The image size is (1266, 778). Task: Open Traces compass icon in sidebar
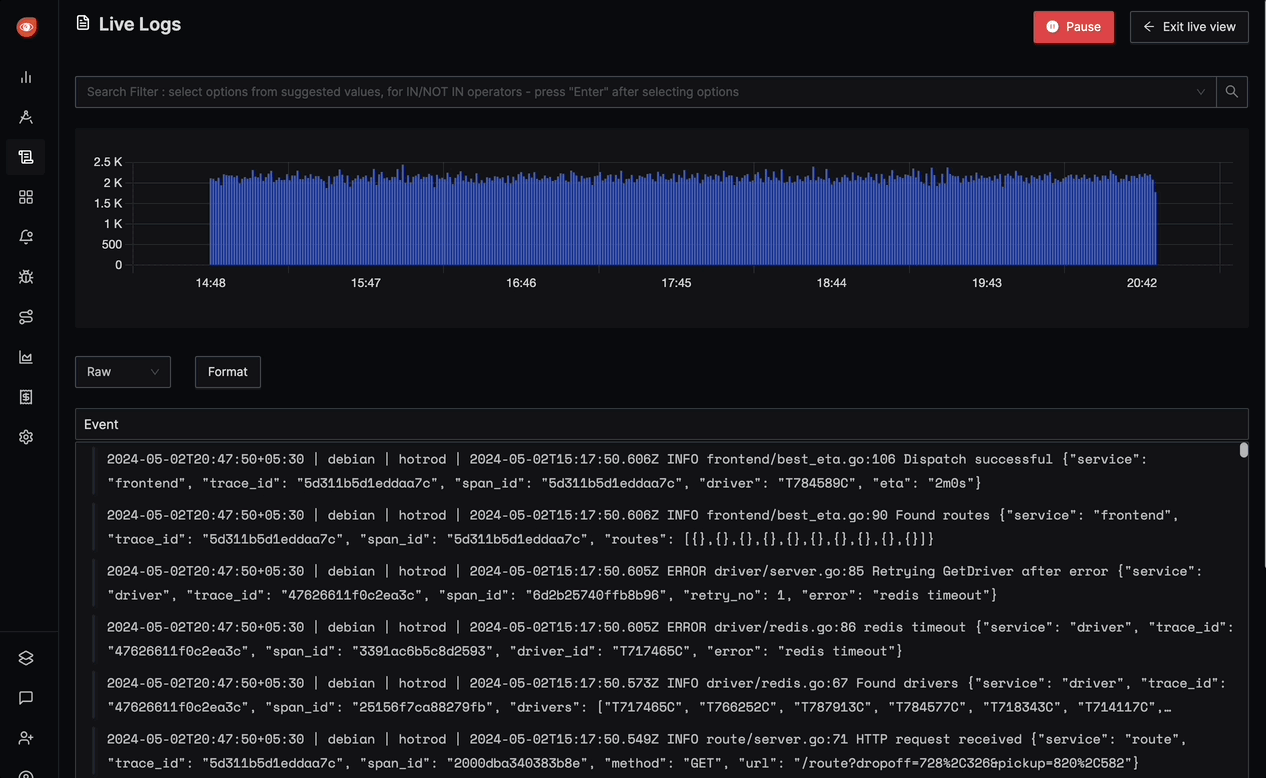click(x=26, y=117)
